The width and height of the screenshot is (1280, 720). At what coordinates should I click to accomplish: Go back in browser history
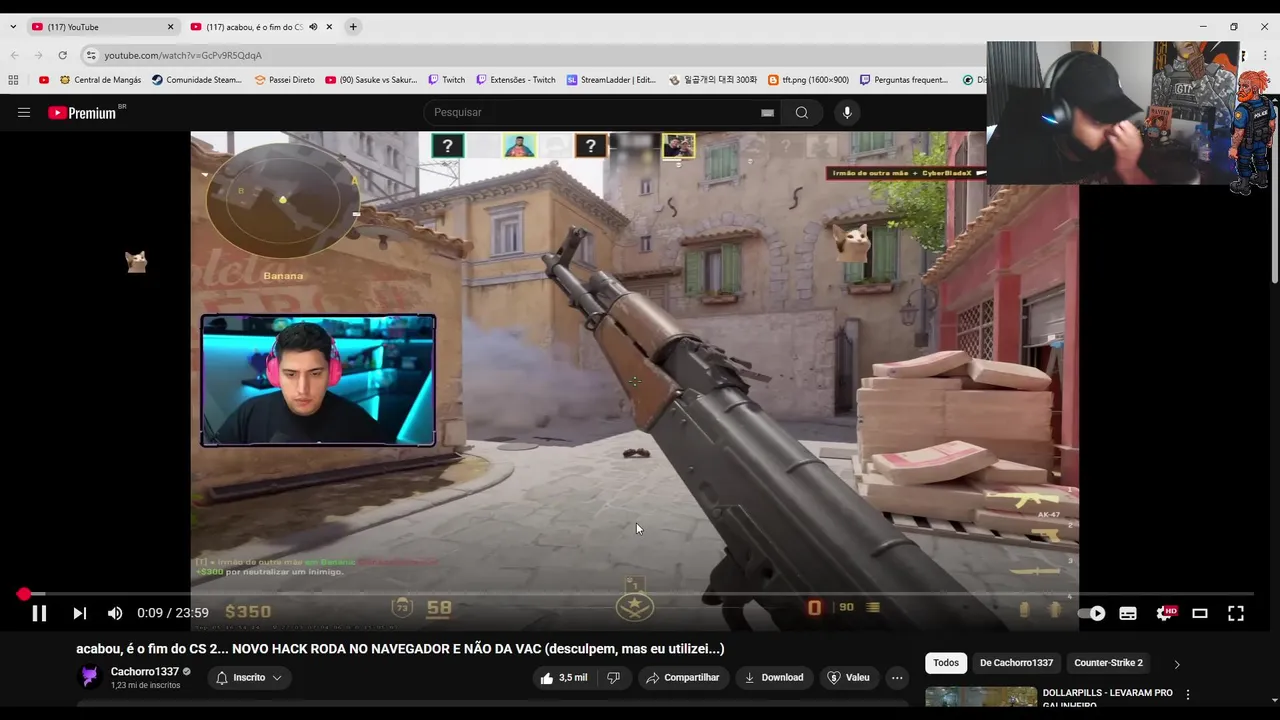coord(14,55)
